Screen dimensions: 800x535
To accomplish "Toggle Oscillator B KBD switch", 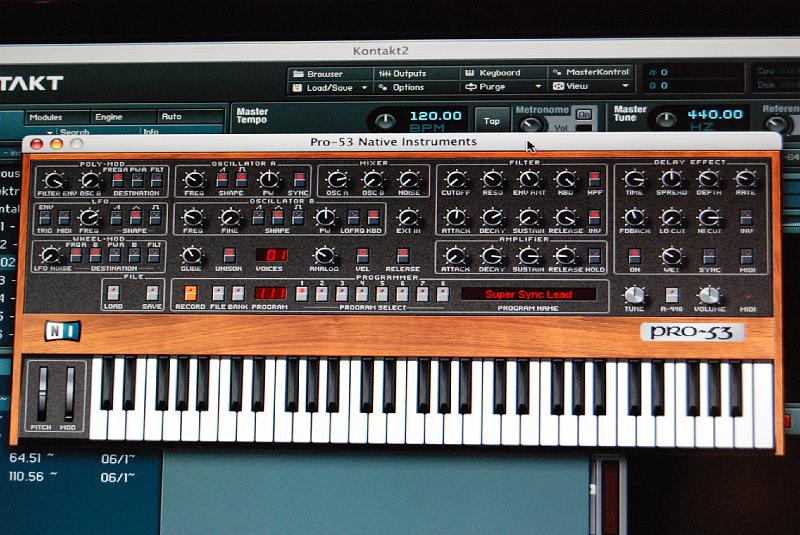I will click(373, 217).
